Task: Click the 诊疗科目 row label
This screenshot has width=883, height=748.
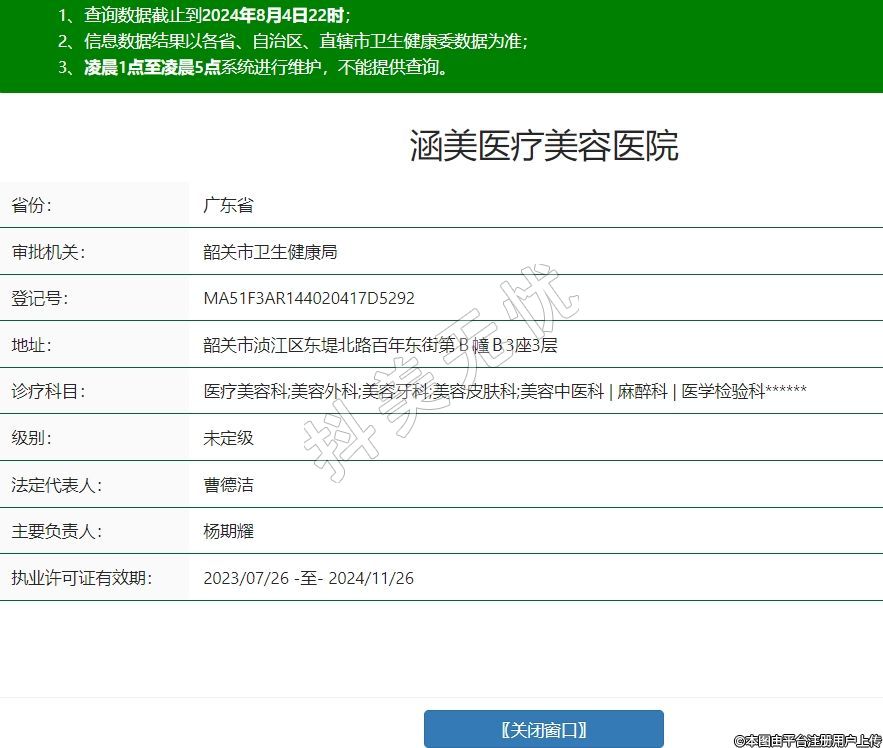Action: click(x=48, y=391)
